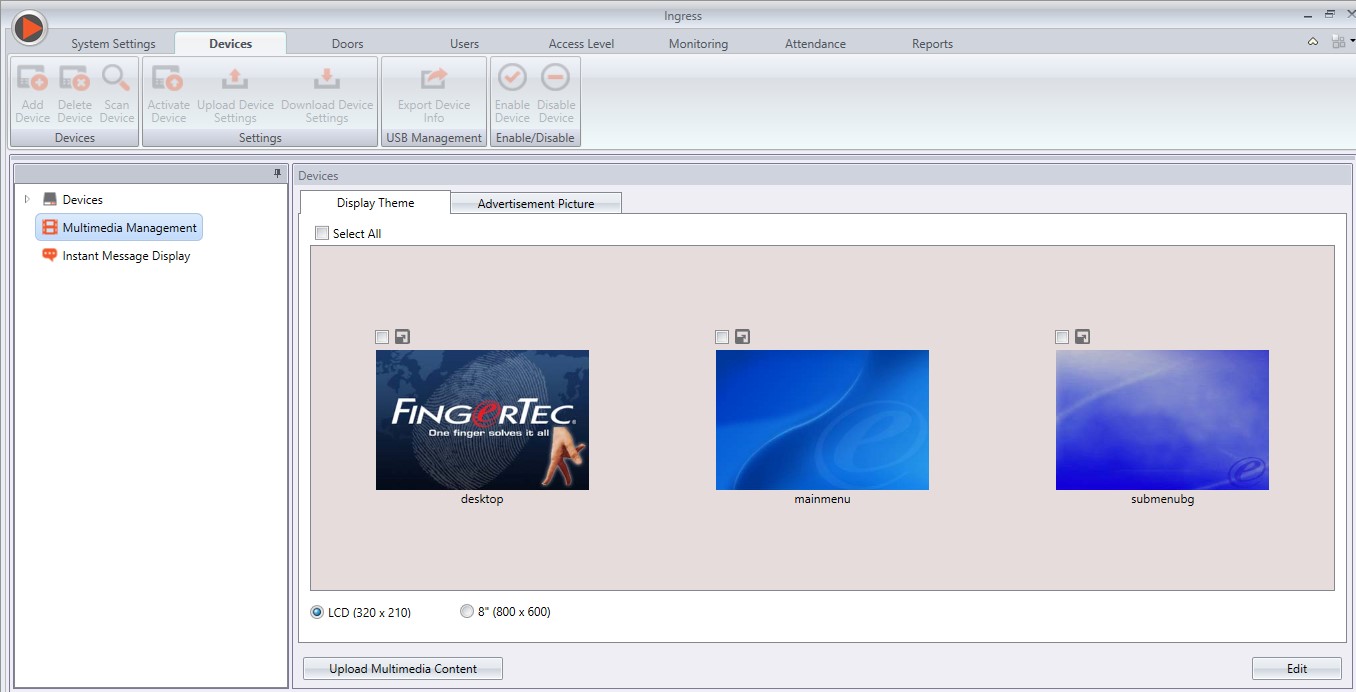Click the 'mainmenu' caption label
Screen dimensions: 1356x692
click(822, 499)
